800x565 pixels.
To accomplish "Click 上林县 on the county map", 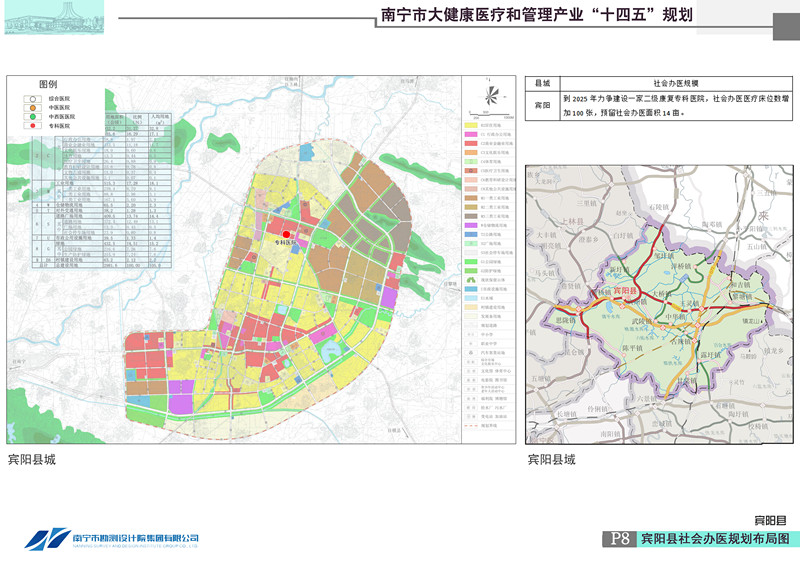I will (572, 221).
